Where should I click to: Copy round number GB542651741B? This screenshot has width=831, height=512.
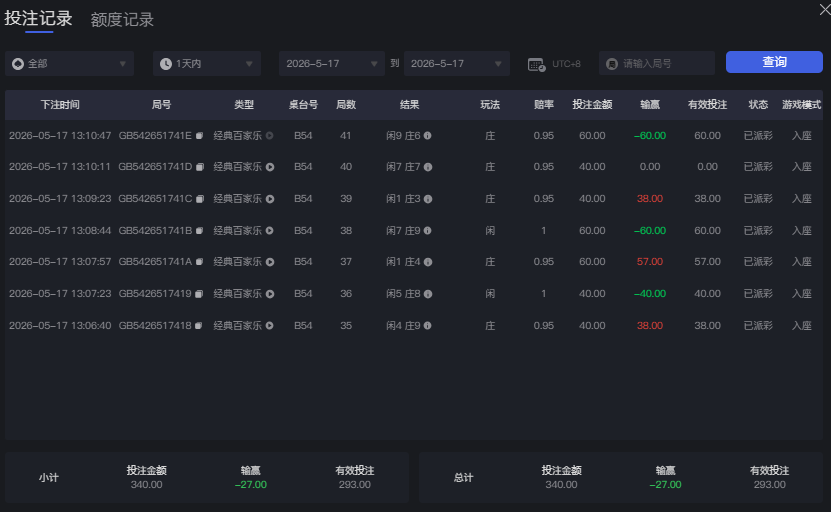click(199, 231)
